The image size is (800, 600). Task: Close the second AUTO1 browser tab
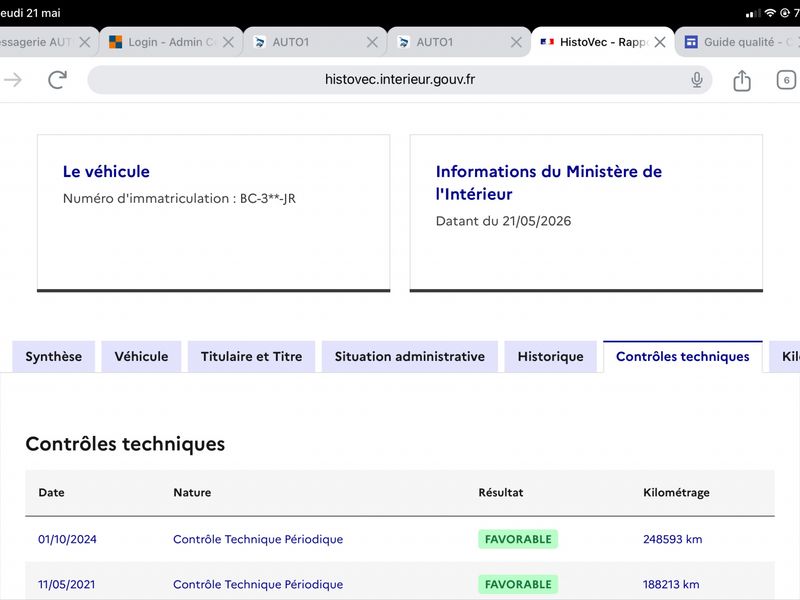516,42
